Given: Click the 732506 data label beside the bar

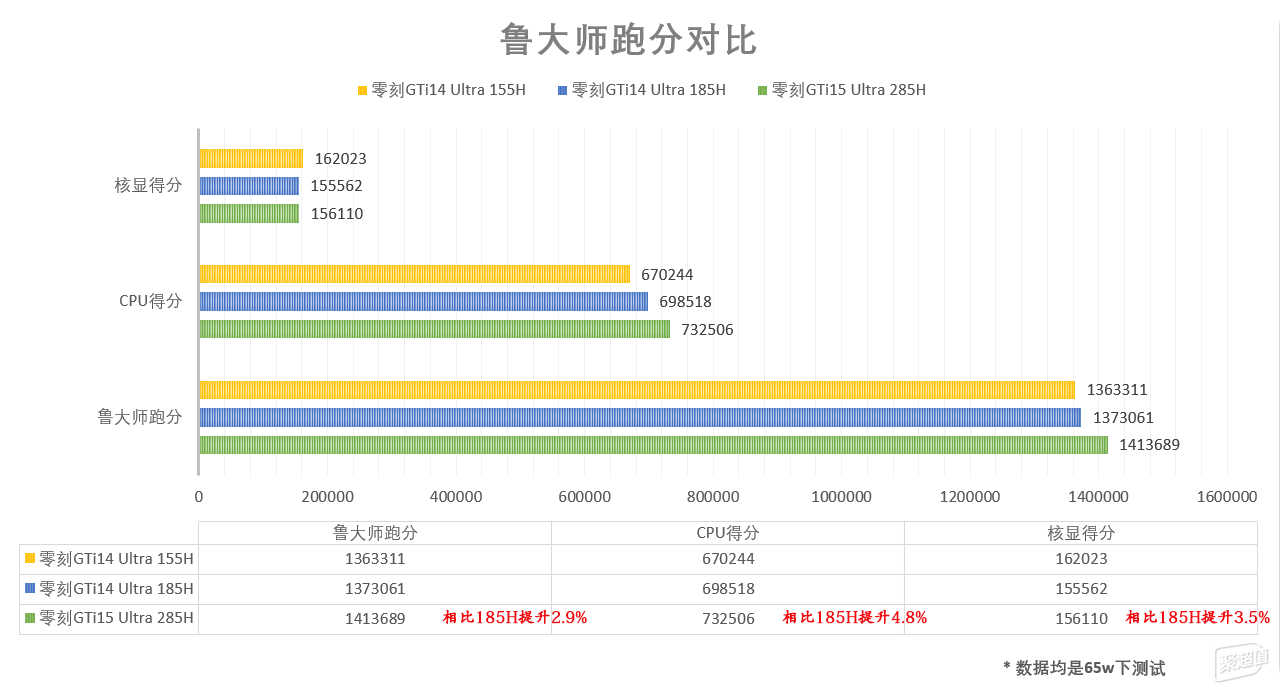Looking at the screenshot, I should click(707, 329).
